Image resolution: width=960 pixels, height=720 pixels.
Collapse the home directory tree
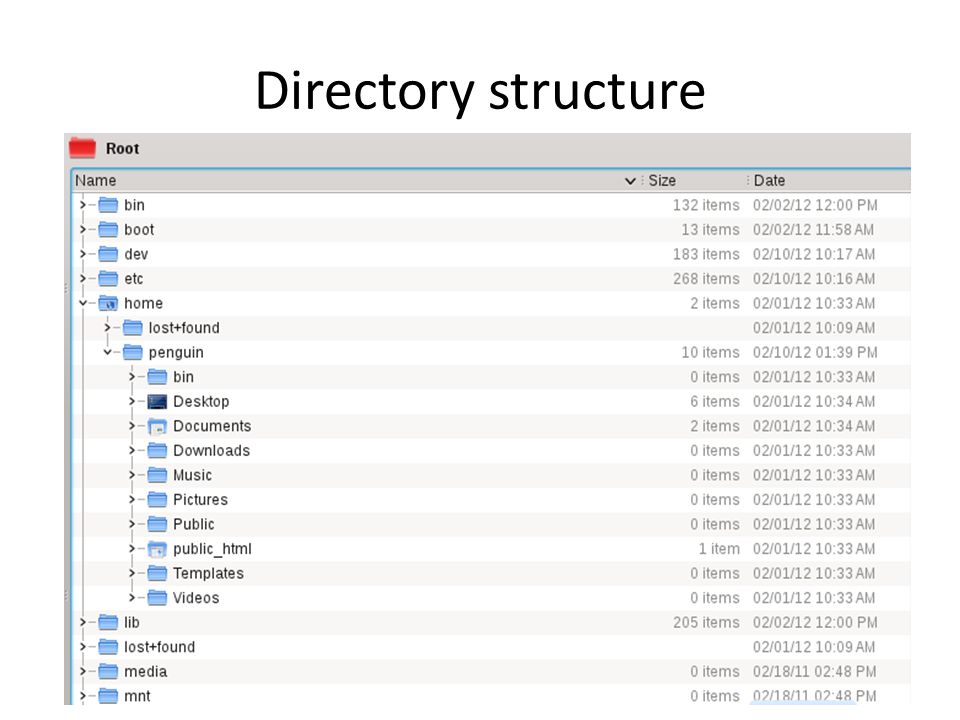click(x=83, y=303)
